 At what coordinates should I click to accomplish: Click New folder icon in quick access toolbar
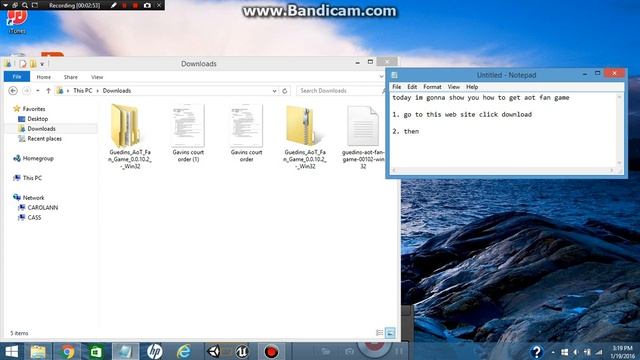33,64
